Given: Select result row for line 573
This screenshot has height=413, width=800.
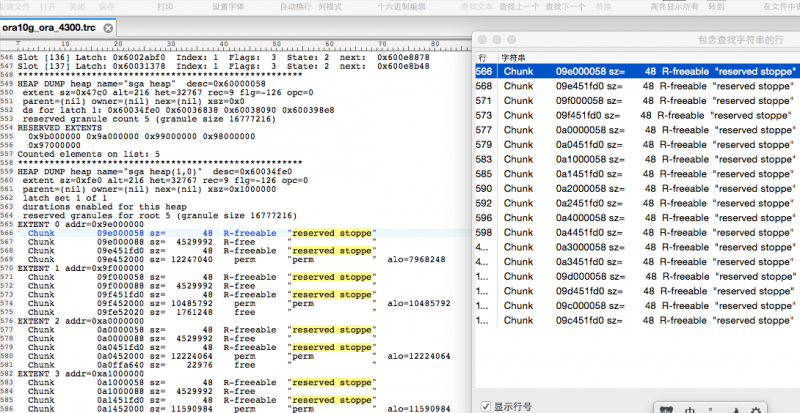Looking at the screenshot, I should tap(638, 115).
